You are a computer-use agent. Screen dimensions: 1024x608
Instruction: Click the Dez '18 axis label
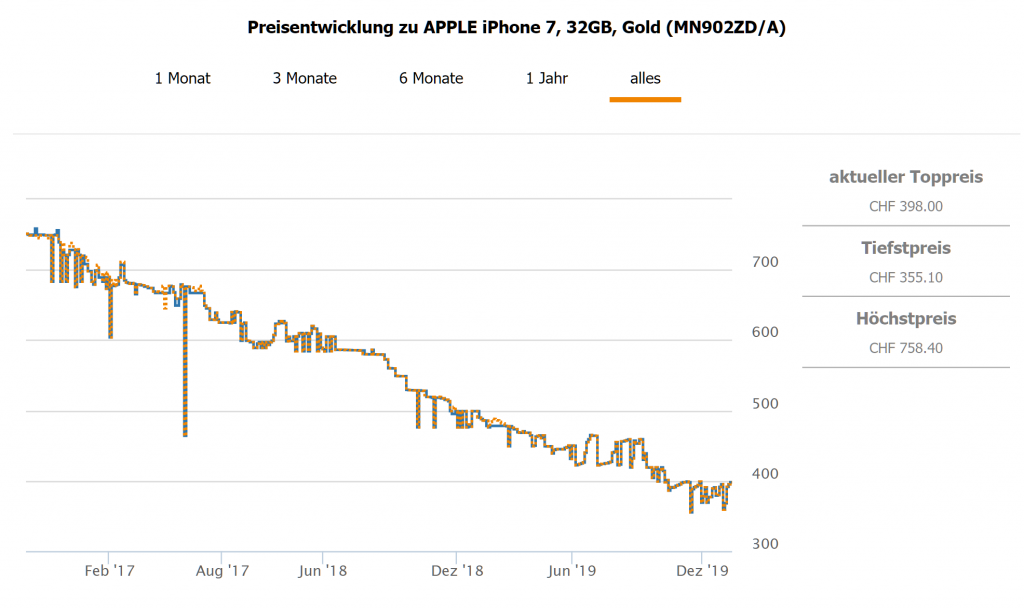(x=457, y=571)
